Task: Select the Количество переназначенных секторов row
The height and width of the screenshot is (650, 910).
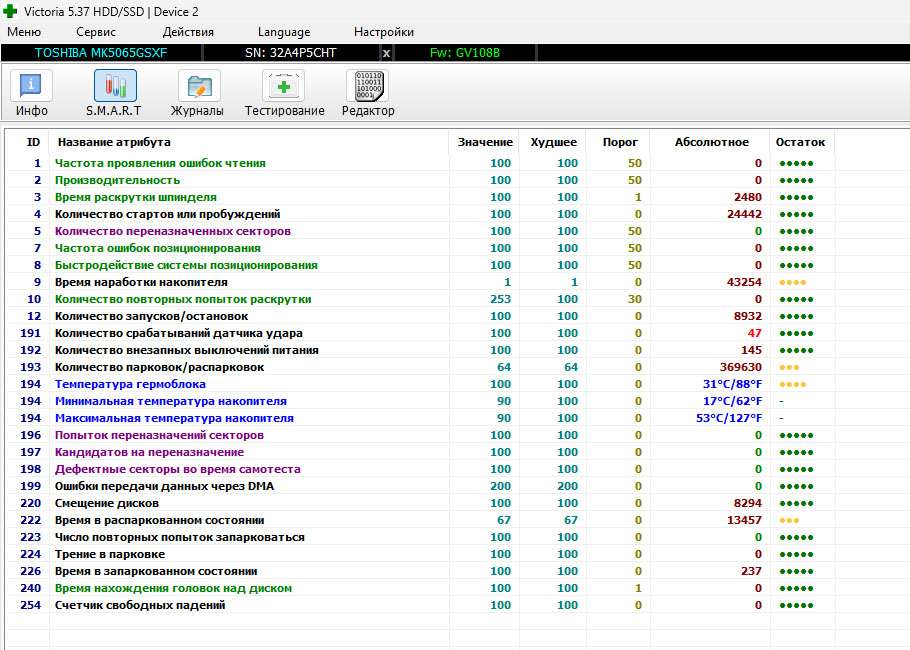Action: coord(172,231)
